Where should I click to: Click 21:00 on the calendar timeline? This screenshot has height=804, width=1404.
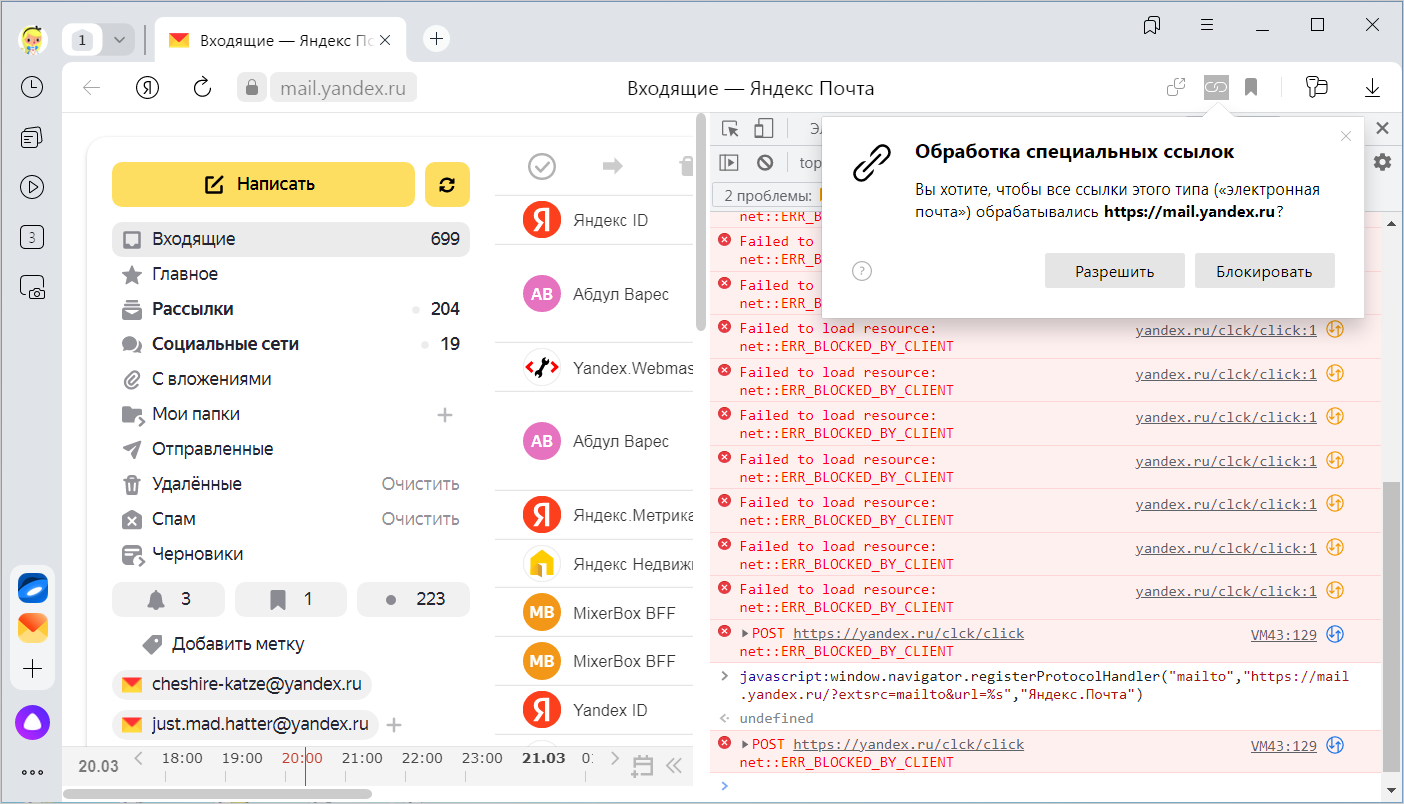click(x=362, y=759)
